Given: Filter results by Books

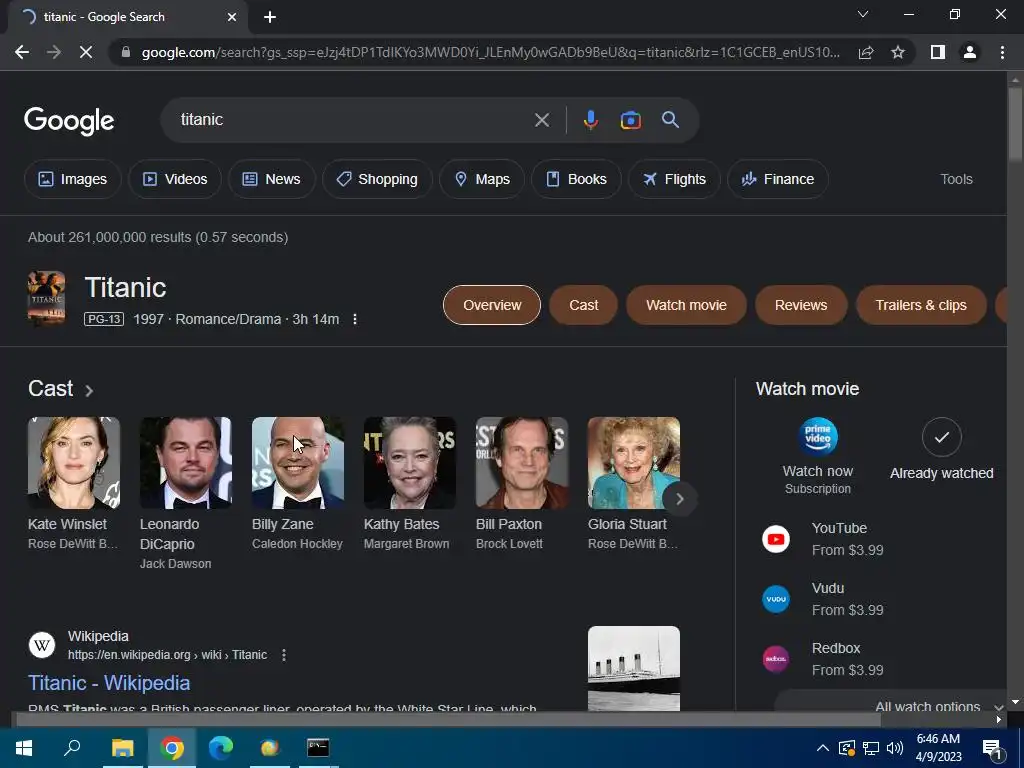Looking at the screenshot, I should (x=577, y=179).
